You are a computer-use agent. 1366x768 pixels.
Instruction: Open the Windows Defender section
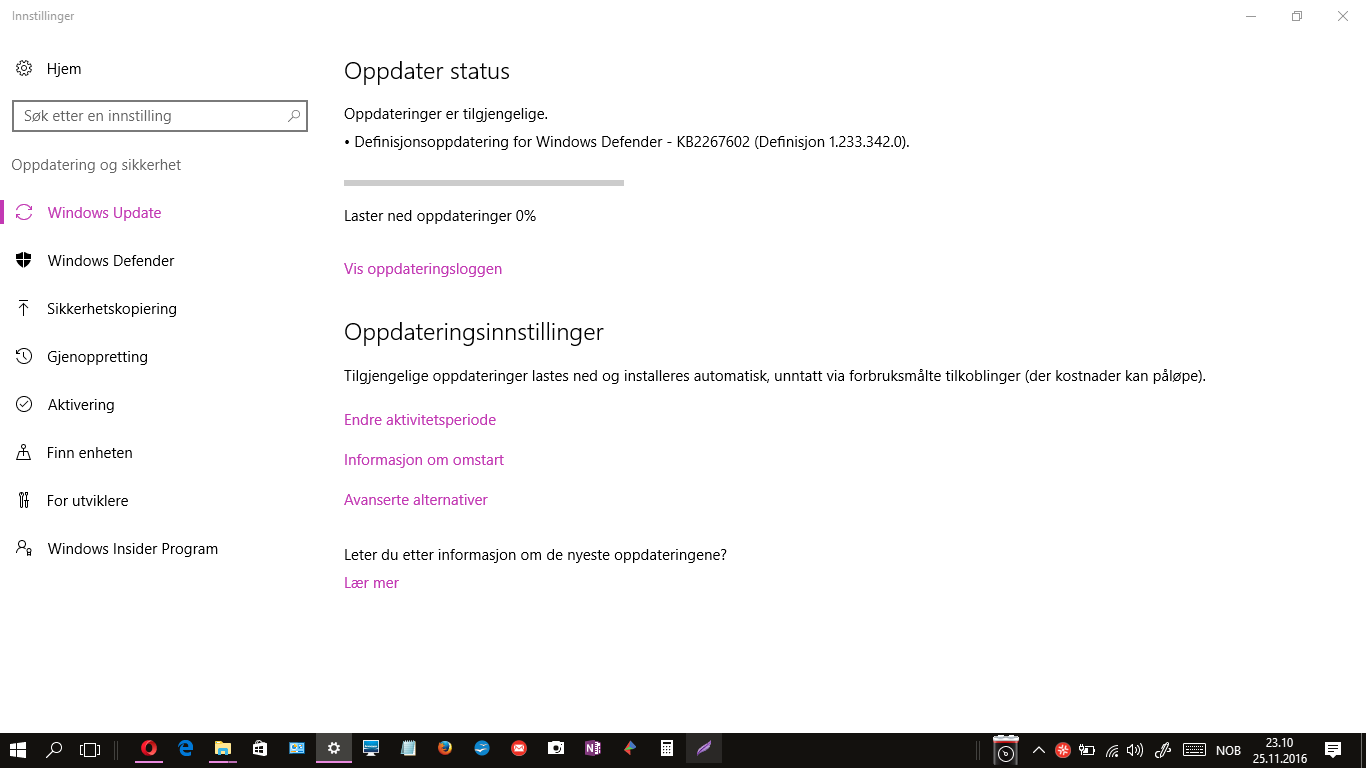[x=160, y=261]
